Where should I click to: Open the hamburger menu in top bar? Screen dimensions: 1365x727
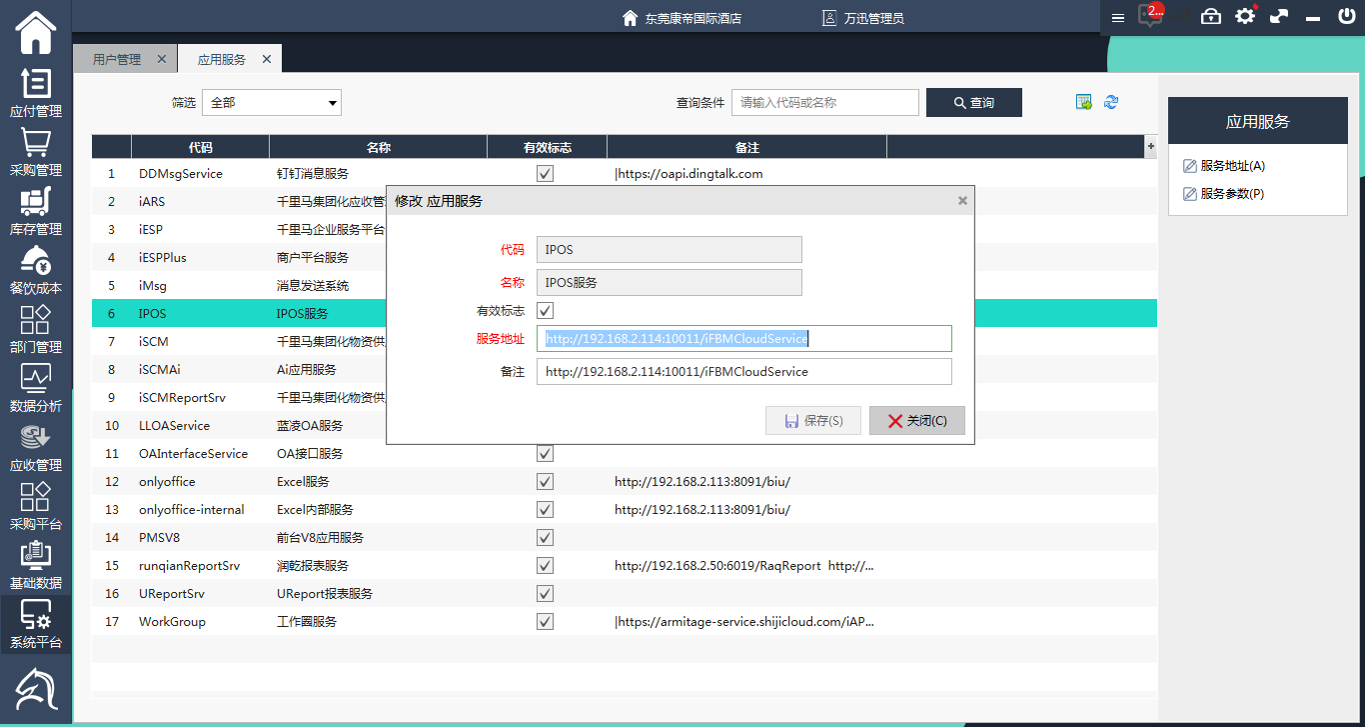coord(1118,17)
